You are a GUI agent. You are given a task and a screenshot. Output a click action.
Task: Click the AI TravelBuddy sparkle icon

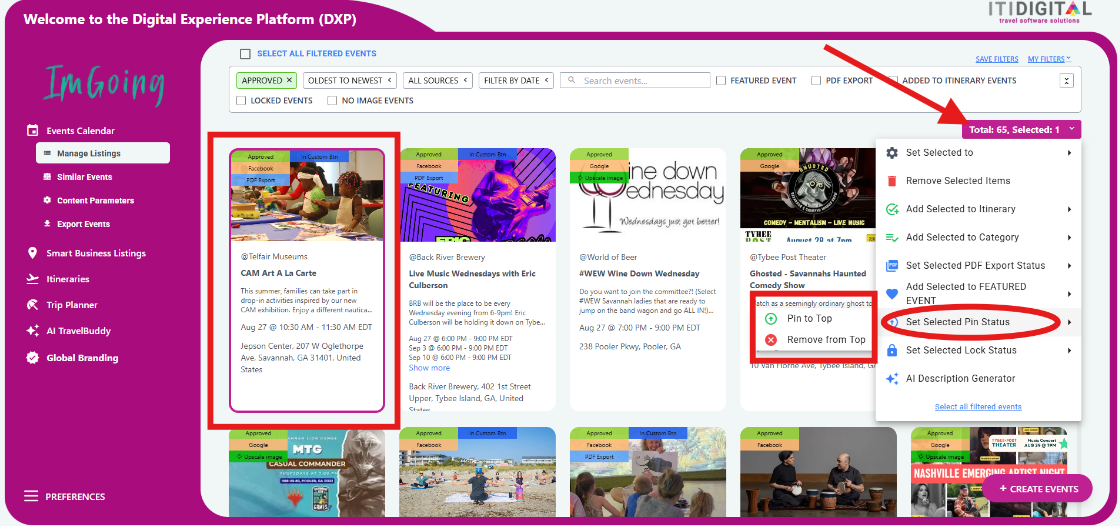pyautogui.click(x=32, y=331)
